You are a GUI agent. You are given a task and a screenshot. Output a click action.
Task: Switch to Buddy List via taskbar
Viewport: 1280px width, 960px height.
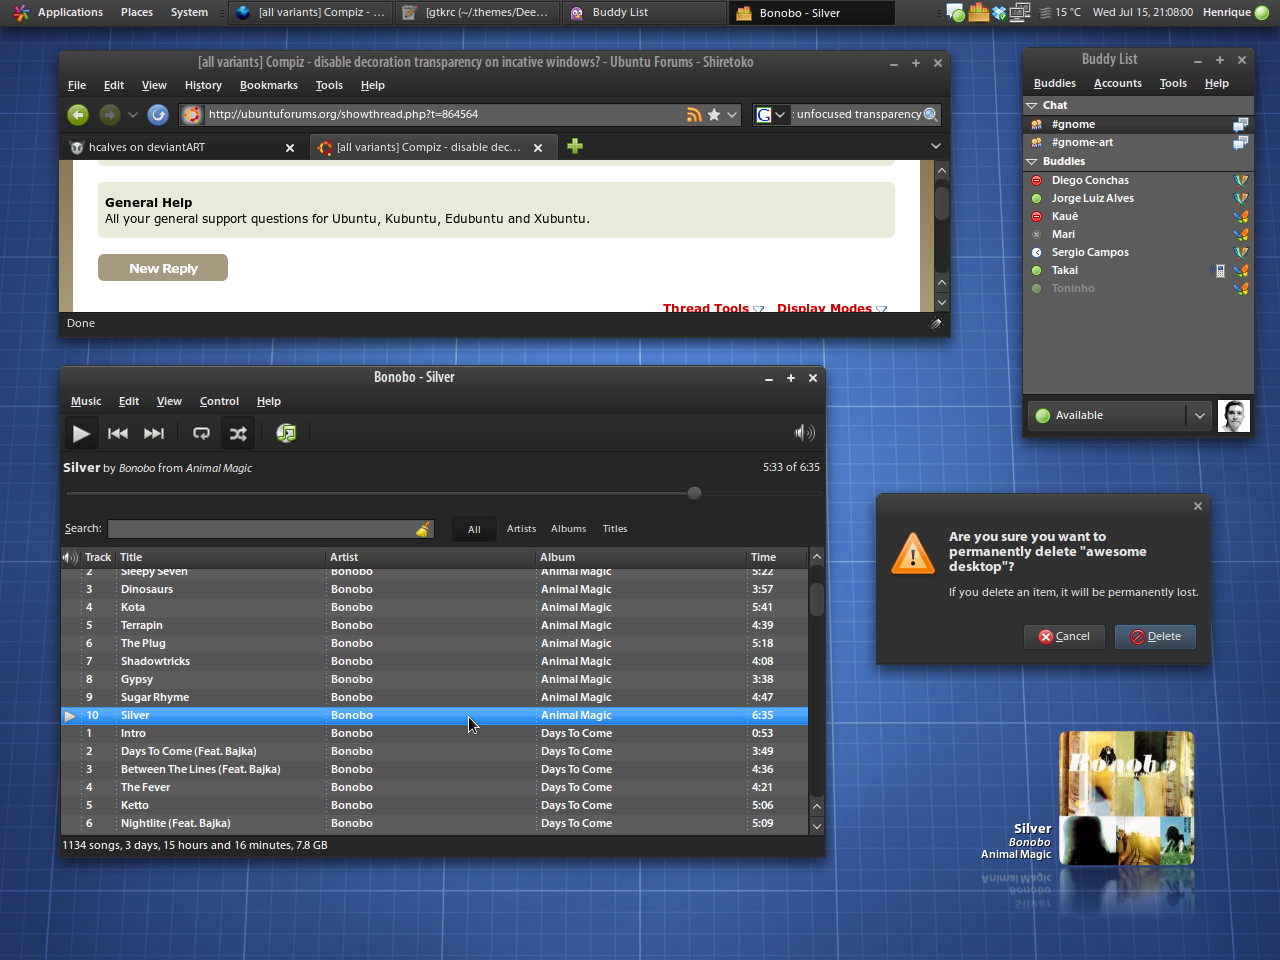coord(644,13)
